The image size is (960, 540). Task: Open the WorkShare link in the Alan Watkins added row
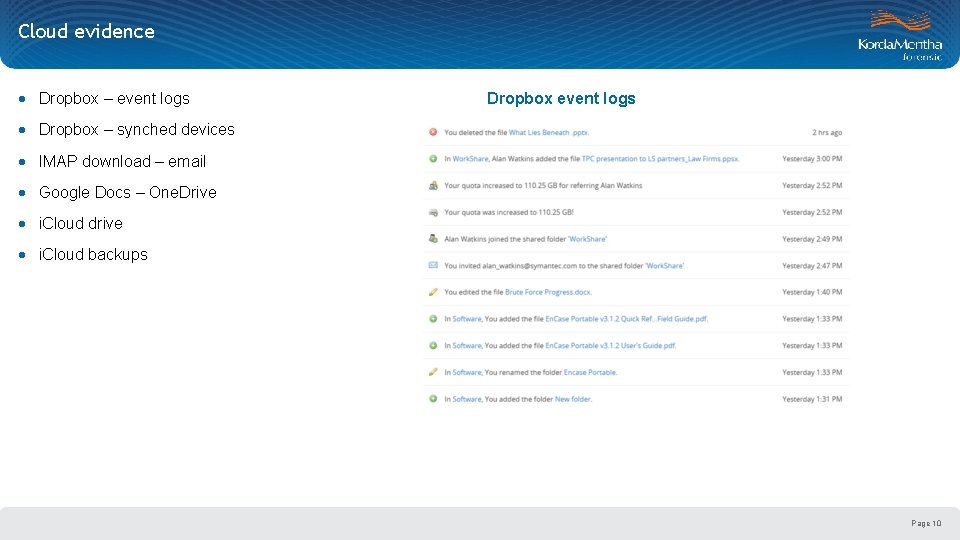coord(470,159)
